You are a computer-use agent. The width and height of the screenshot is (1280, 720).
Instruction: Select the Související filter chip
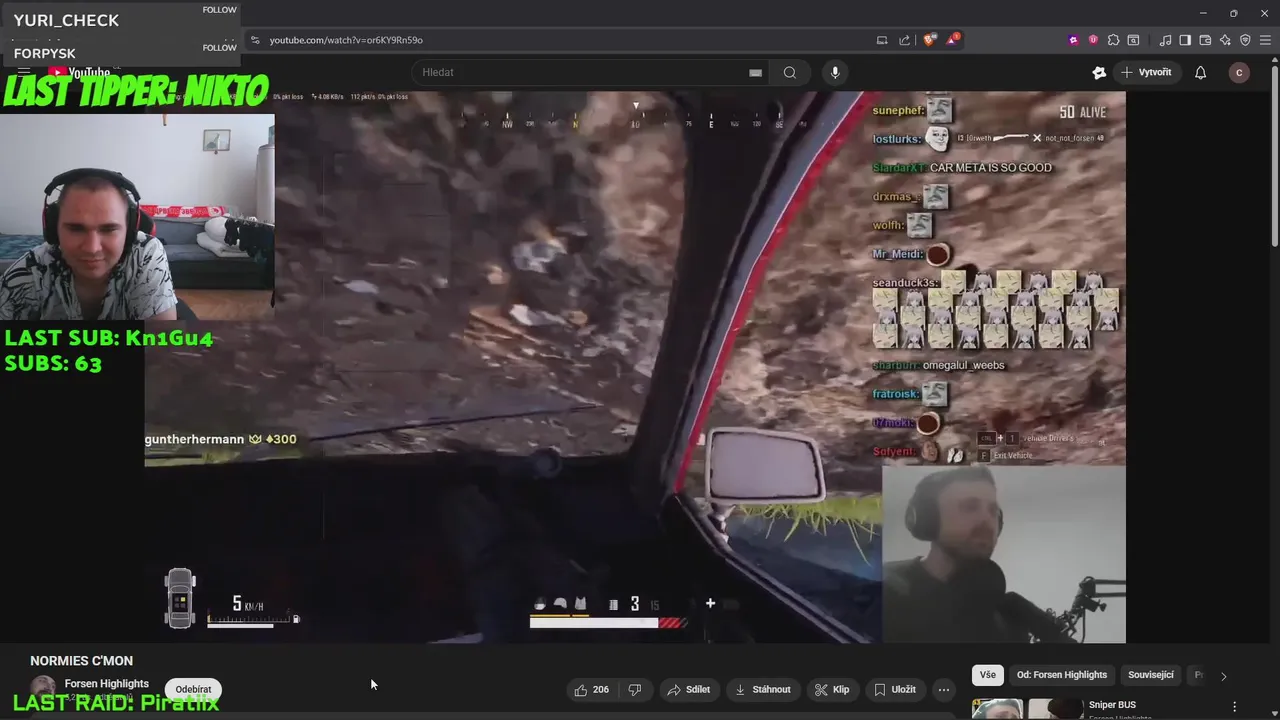pos(1151,675)
